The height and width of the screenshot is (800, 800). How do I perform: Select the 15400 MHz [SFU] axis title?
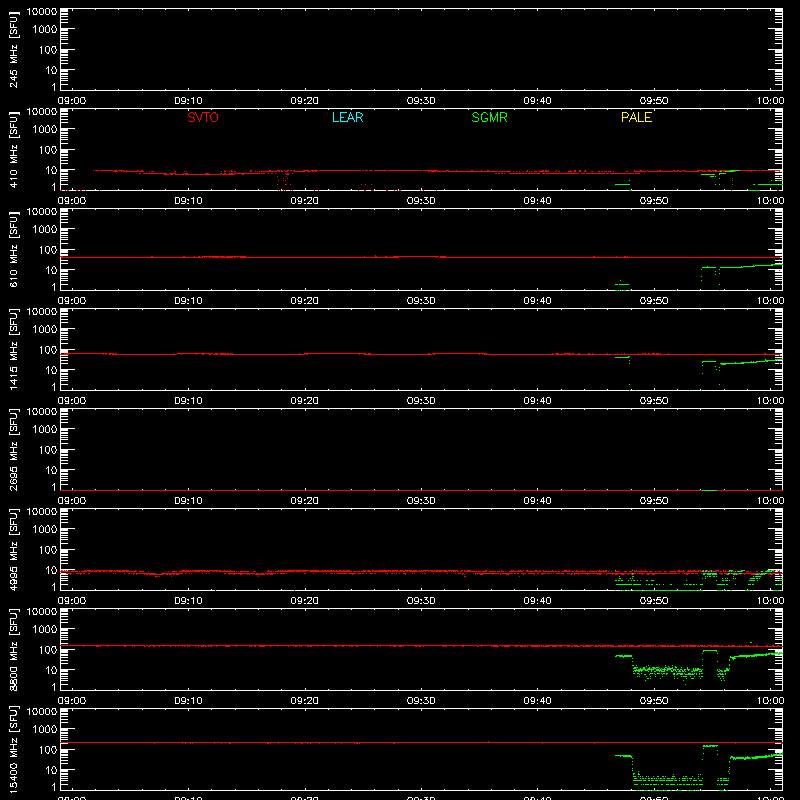click(13, 749)
